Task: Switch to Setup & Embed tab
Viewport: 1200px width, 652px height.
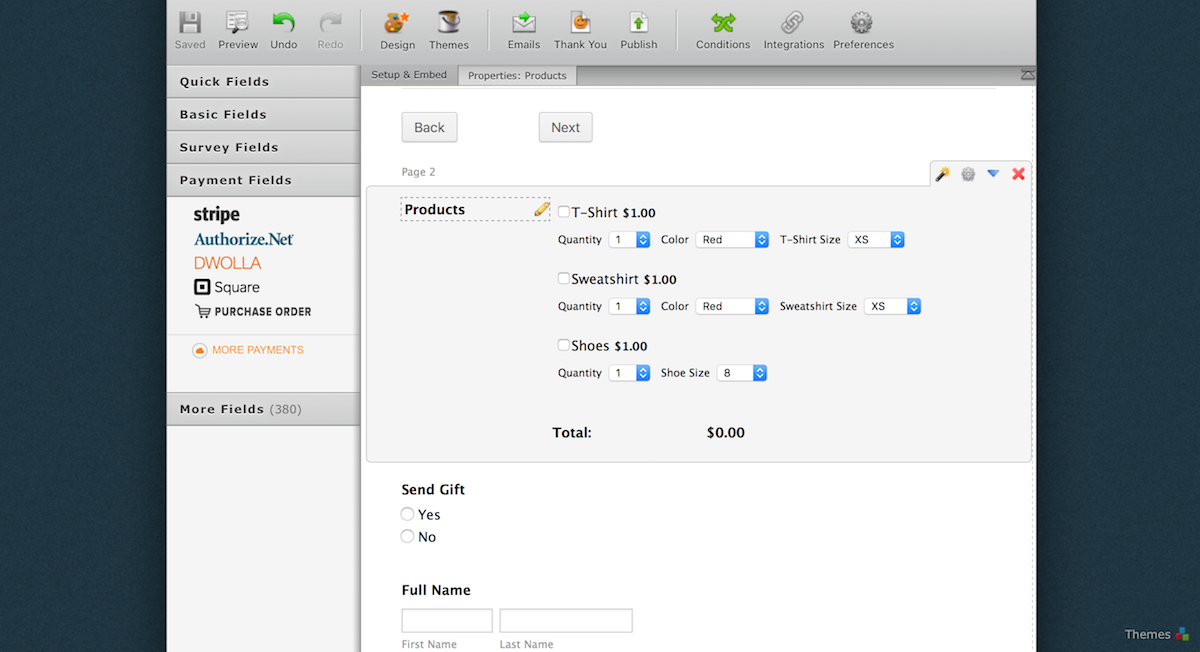Action: pyautogui.click(x=409, y=75)
